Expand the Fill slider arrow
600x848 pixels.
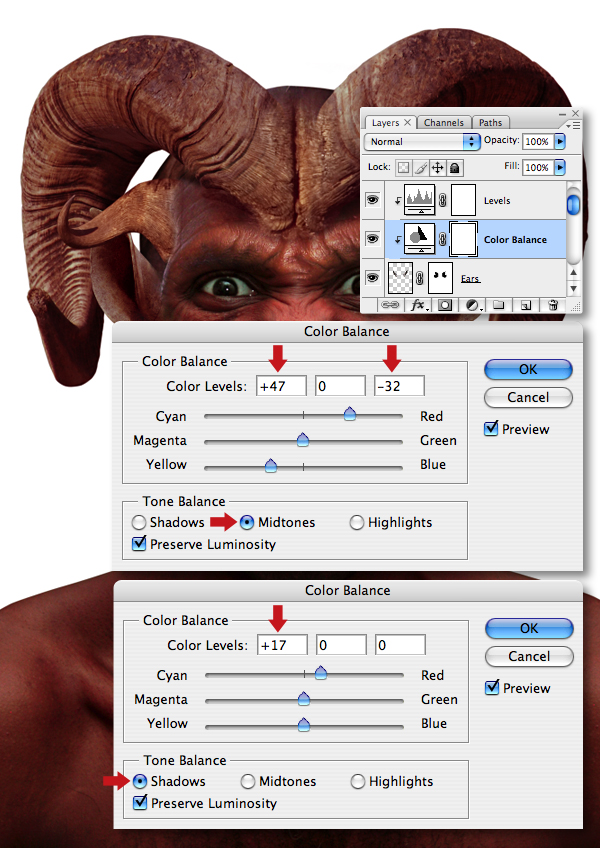point(560,167)
